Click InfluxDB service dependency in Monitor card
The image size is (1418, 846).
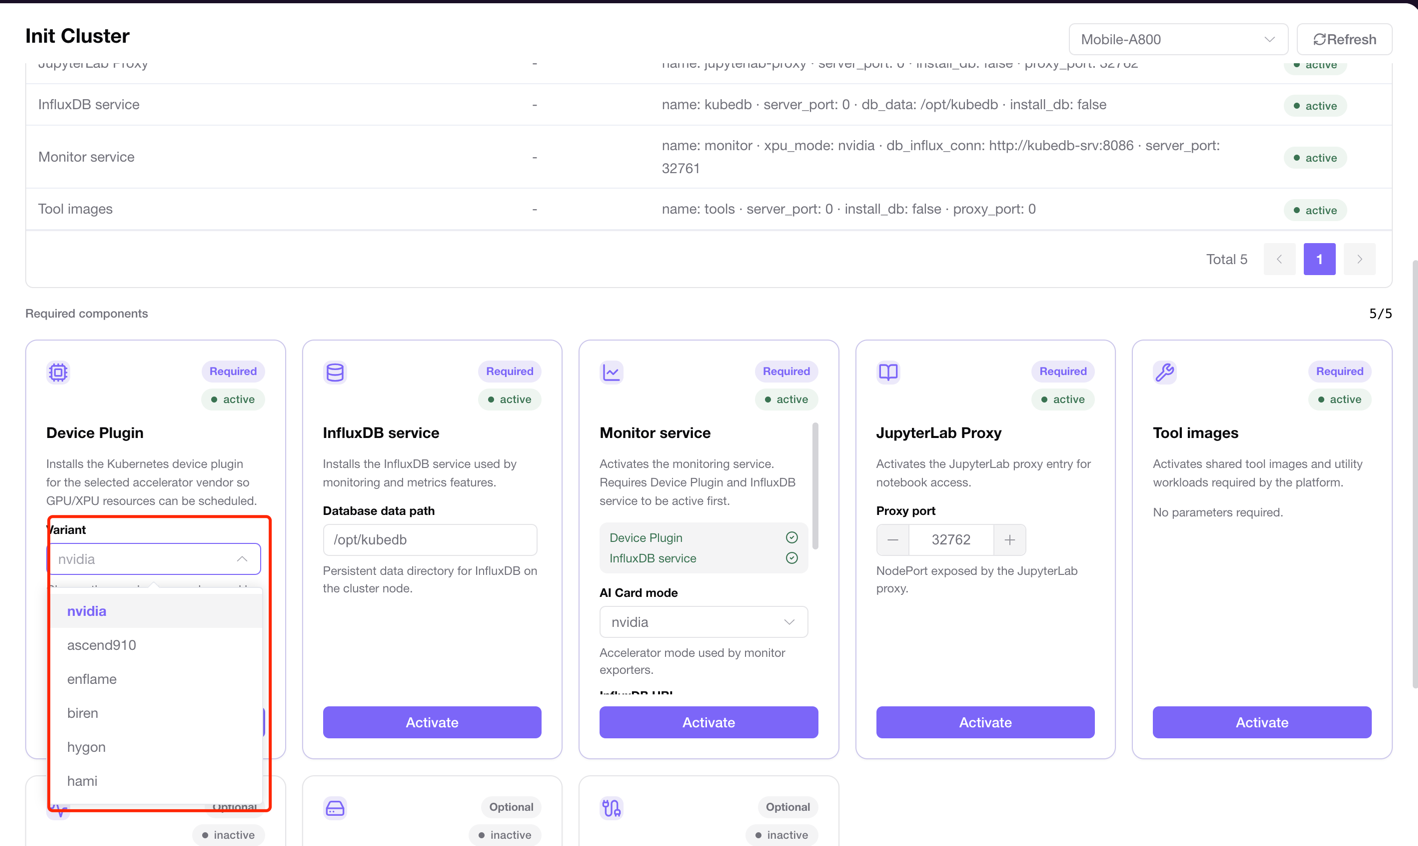click(703, 559)
